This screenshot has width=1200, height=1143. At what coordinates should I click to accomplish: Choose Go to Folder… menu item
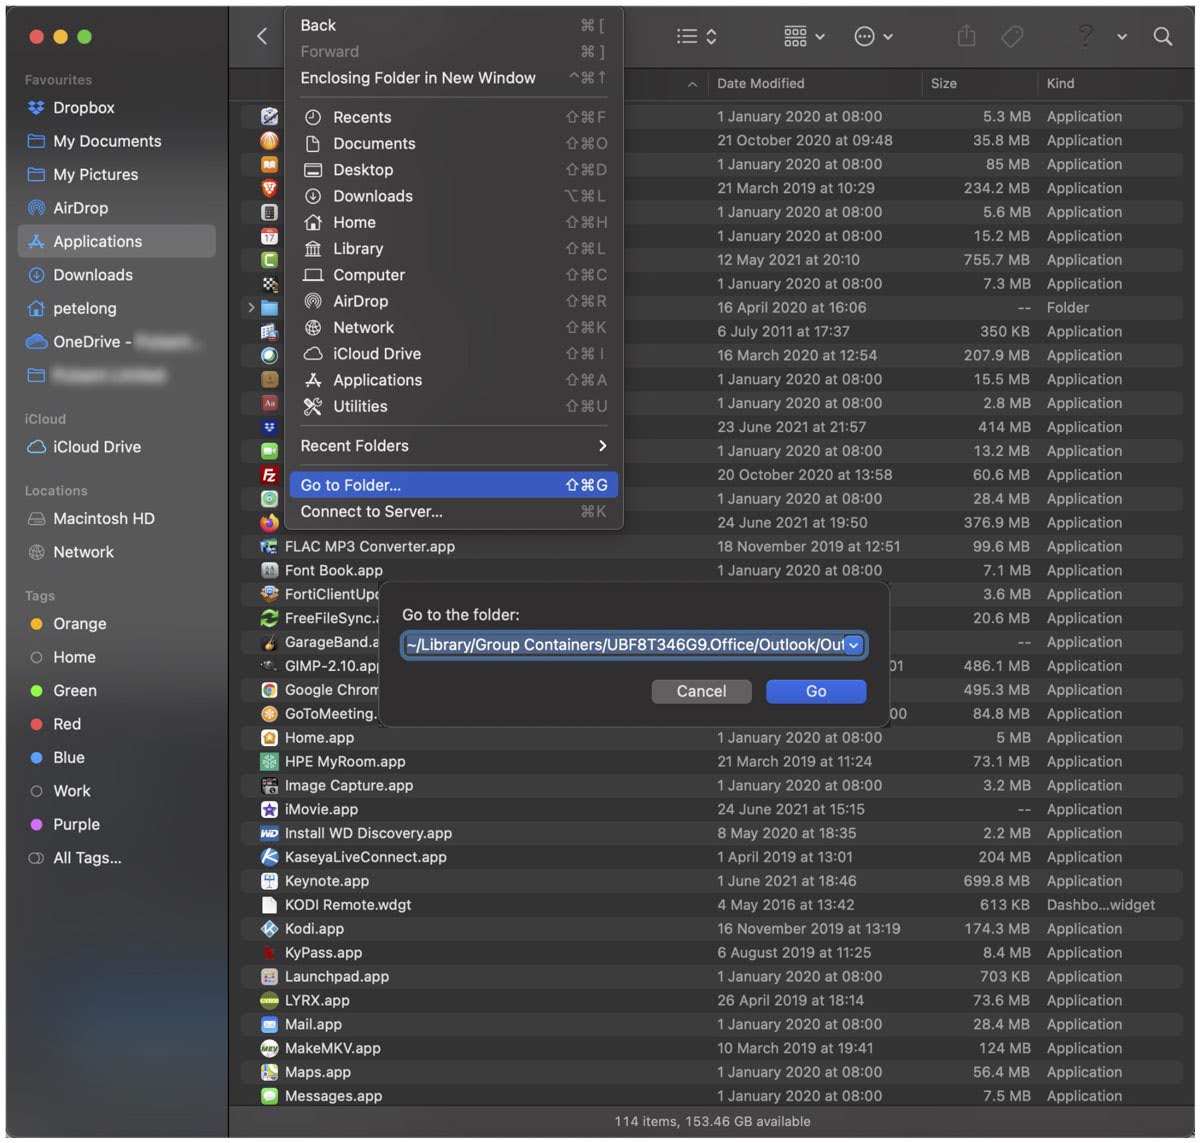pos(453,485)
